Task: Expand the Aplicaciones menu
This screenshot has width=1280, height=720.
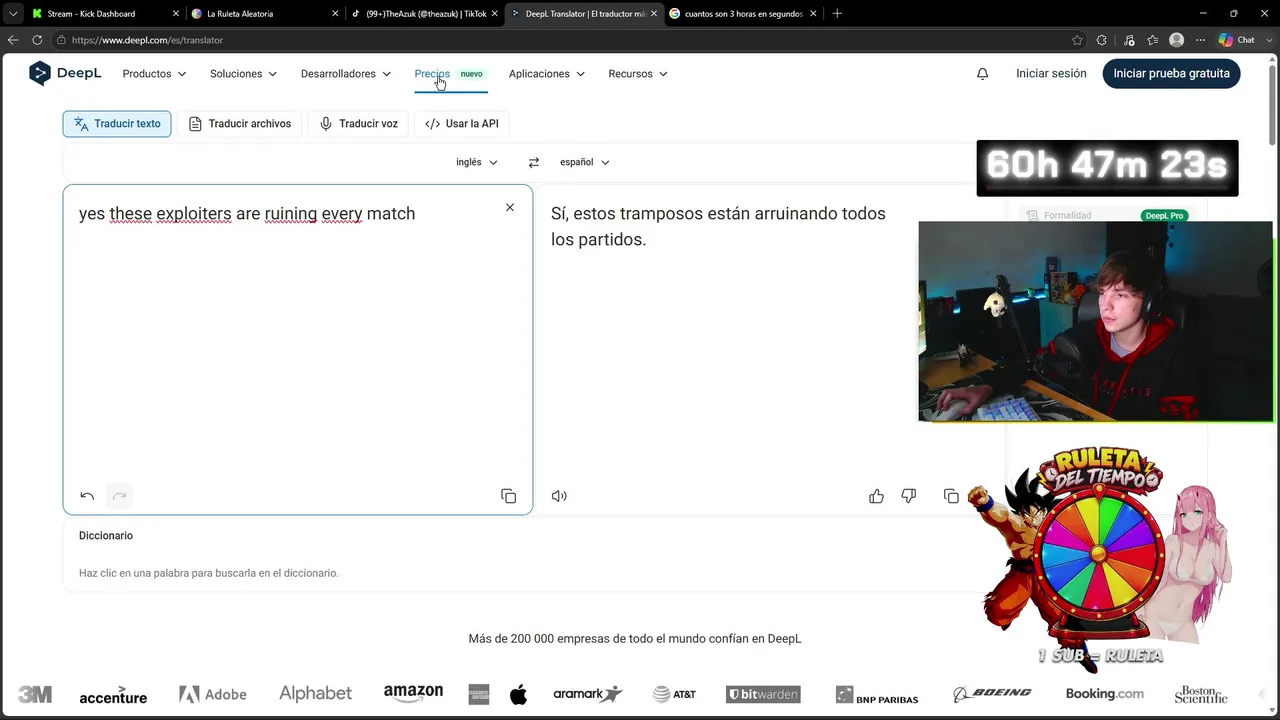Action: tap(547, 74)
